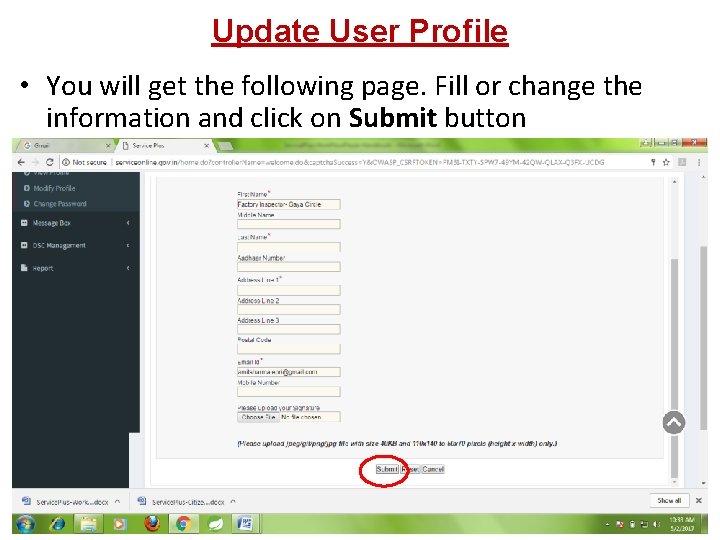Open the green leaf app in taskbar
720x540 pixels.
tap(215, 523)
